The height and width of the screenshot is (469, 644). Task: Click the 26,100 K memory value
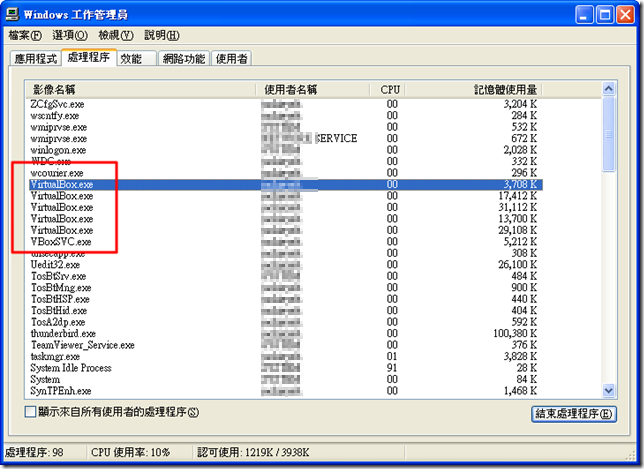[x=518, y=265]
